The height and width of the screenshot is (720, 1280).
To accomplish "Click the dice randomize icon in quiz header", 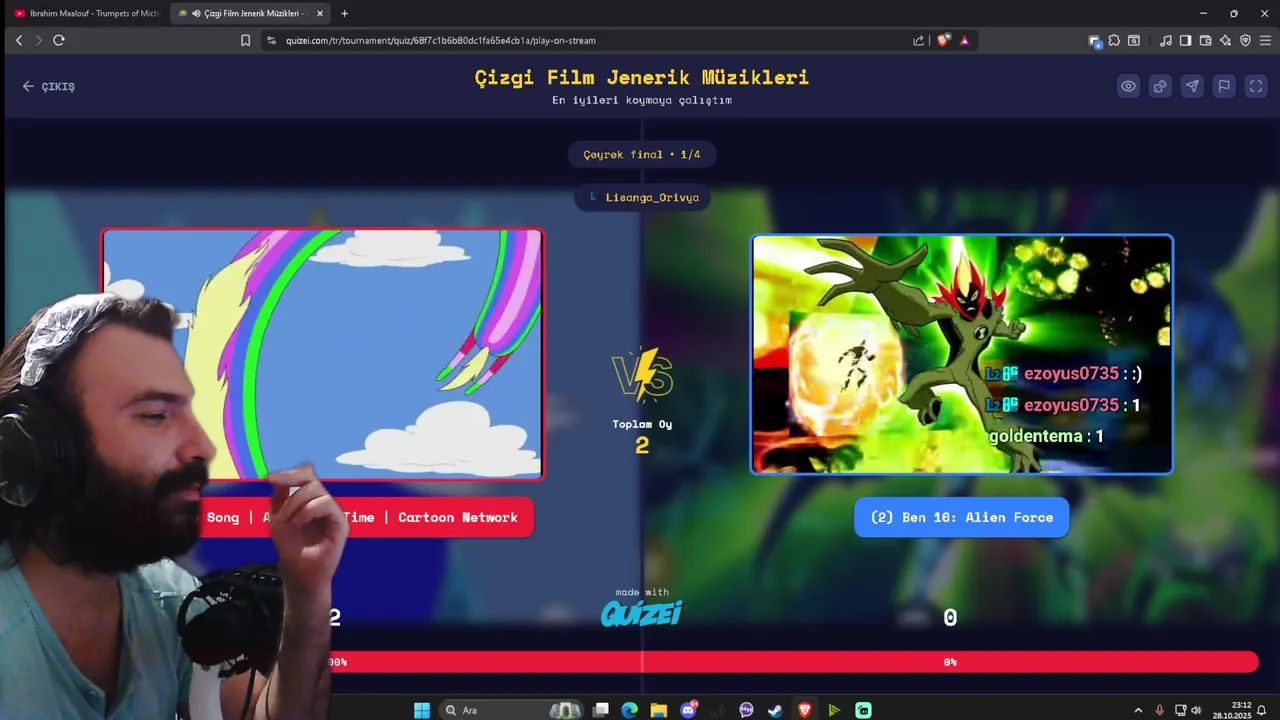I will pyautogui.click(x=1160, y=86).
